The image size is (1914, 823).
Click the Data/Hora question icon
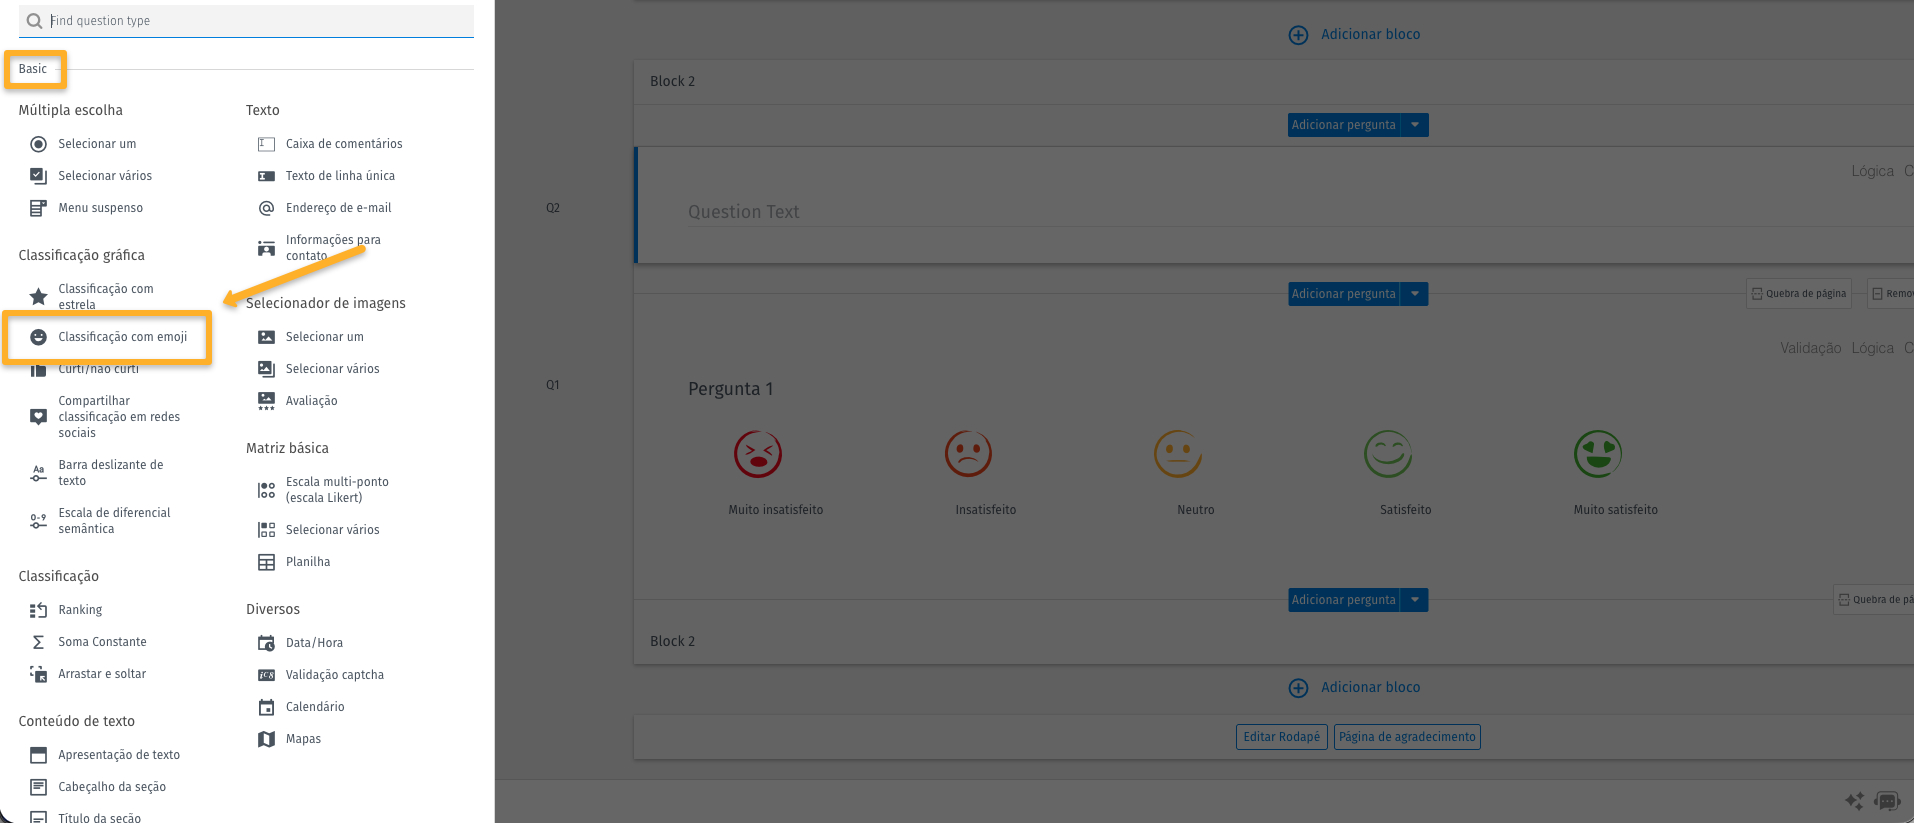point(266,643)
